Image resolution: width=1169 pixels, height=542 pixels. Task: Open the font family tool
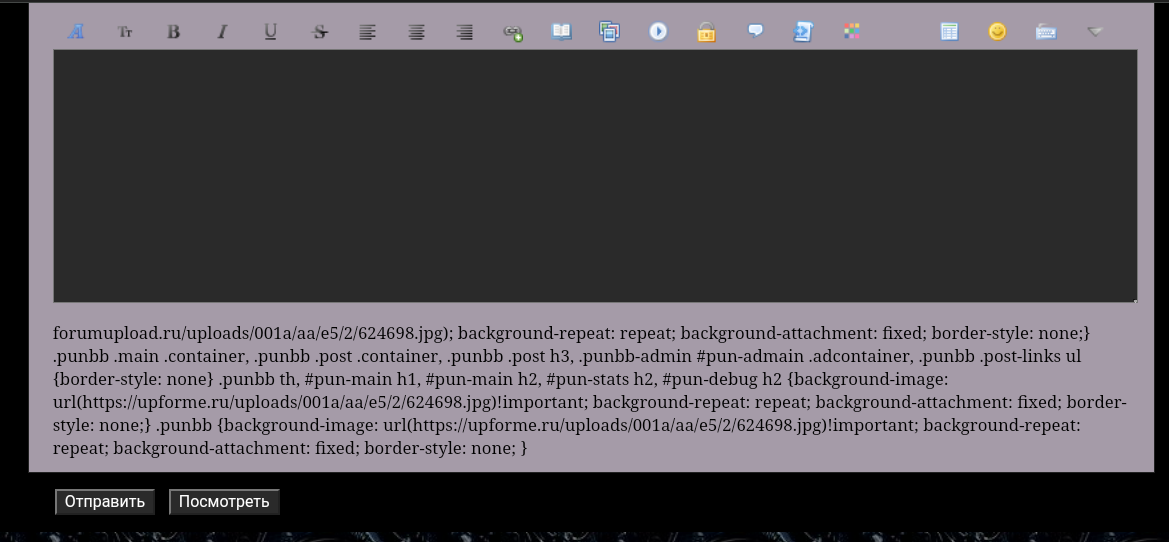[x=76, y=31]
